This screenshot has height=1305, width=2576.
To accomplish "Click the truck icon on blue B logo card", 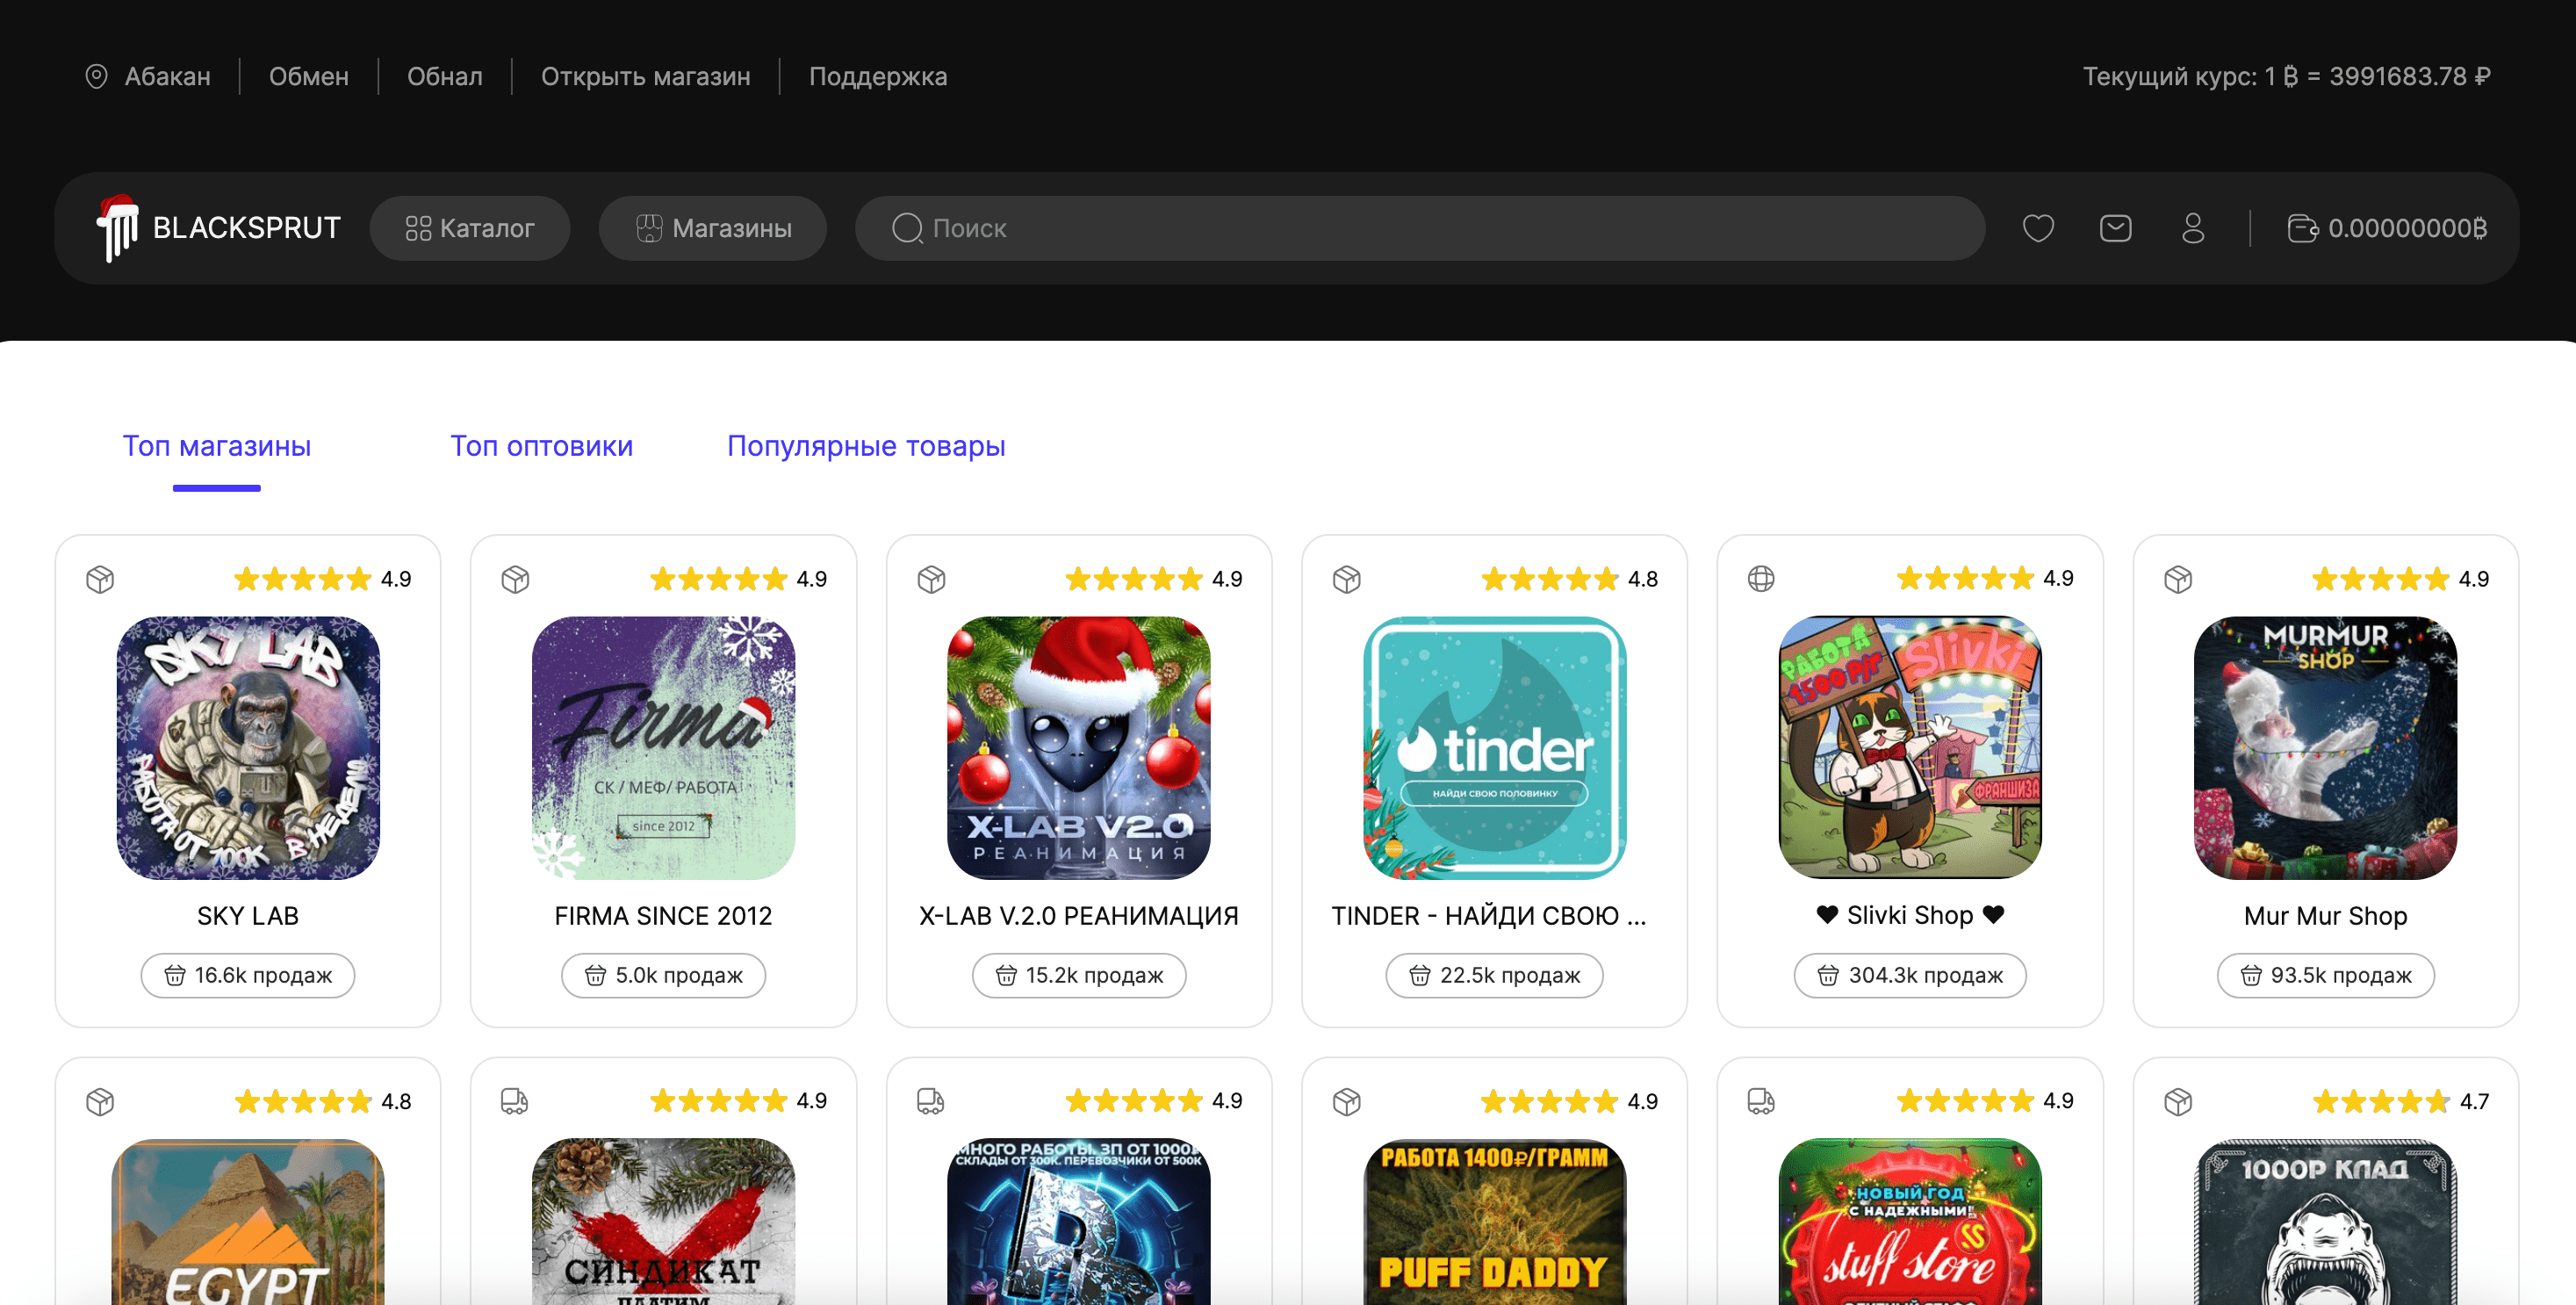I will coord(931,1102).
